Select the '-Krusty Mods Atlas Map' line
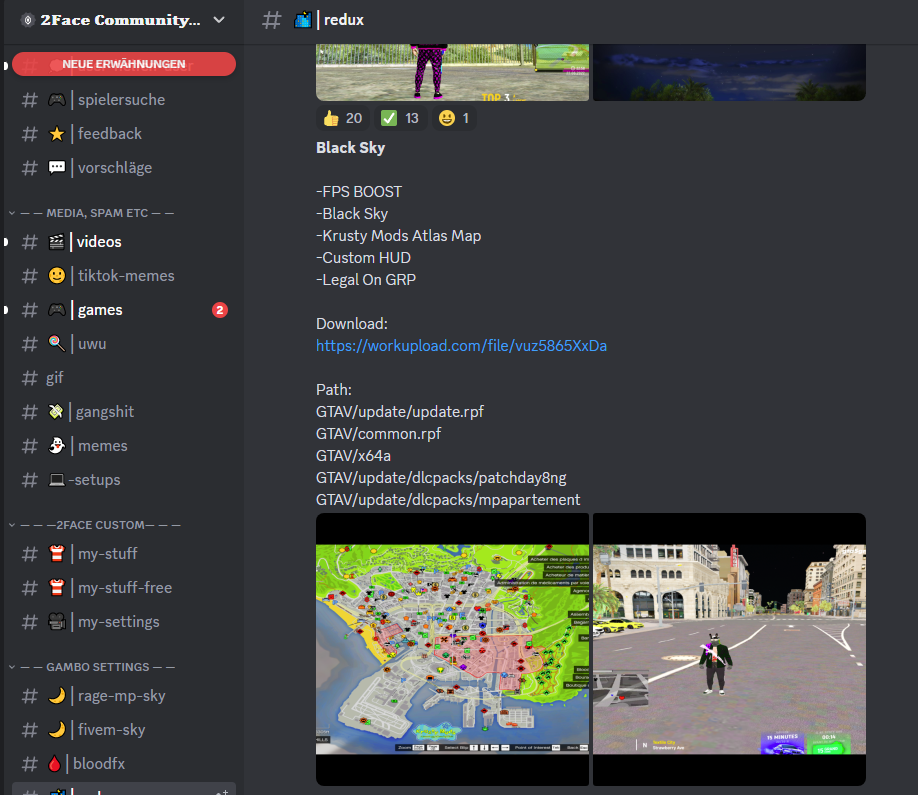The height and width of the screenshot is (795, 918). (399, 235)
